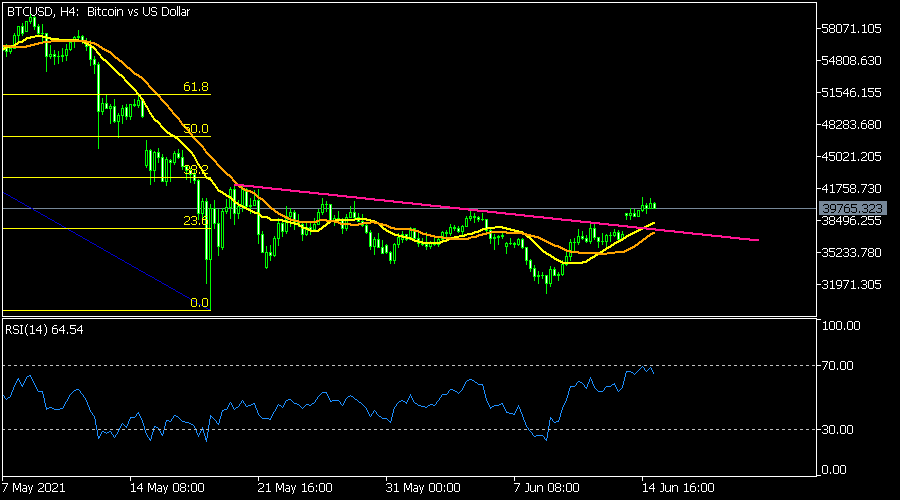Screen dimensions: 900x500
Task: Click the 51546.155 price axis label
Action: click(851, 92)
